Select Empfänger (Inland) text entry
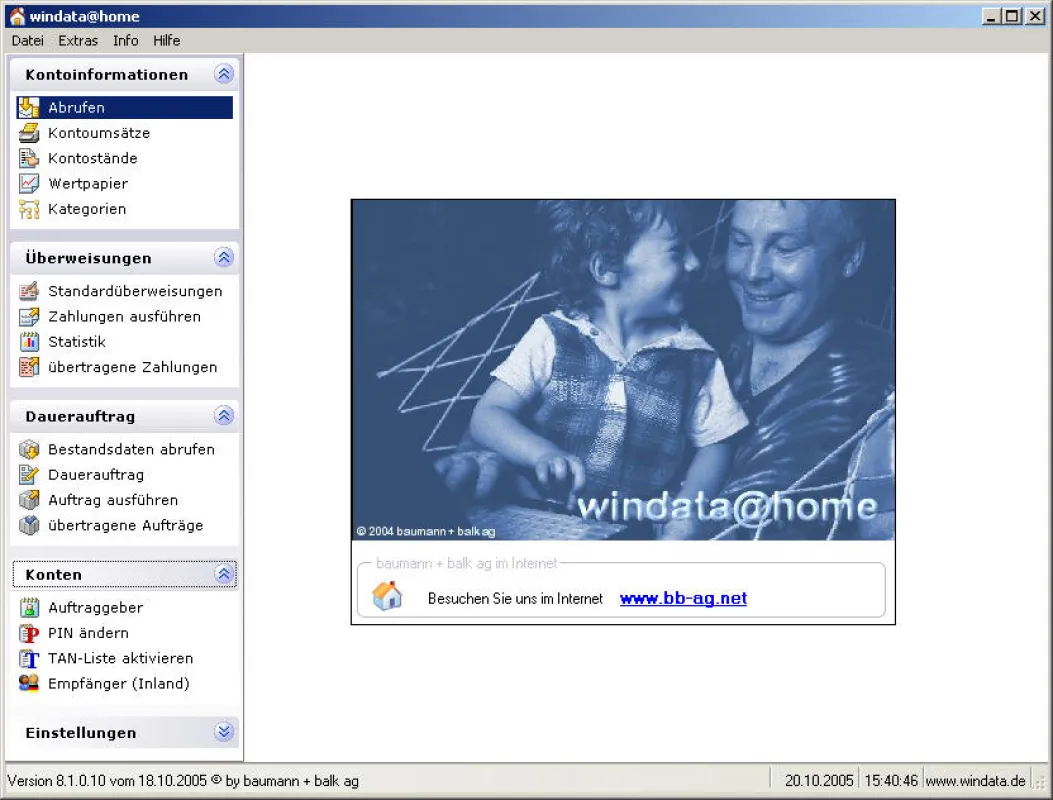Viewport: 1053px width, 800px height. (118, 684)
